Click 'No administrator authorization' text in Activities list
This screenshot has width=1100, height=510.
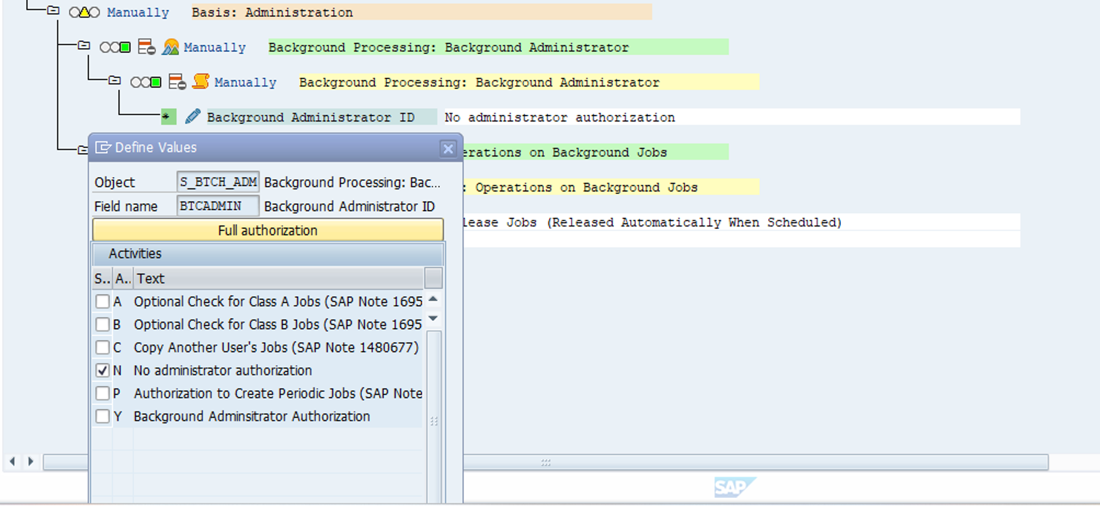tap(223, 370)
